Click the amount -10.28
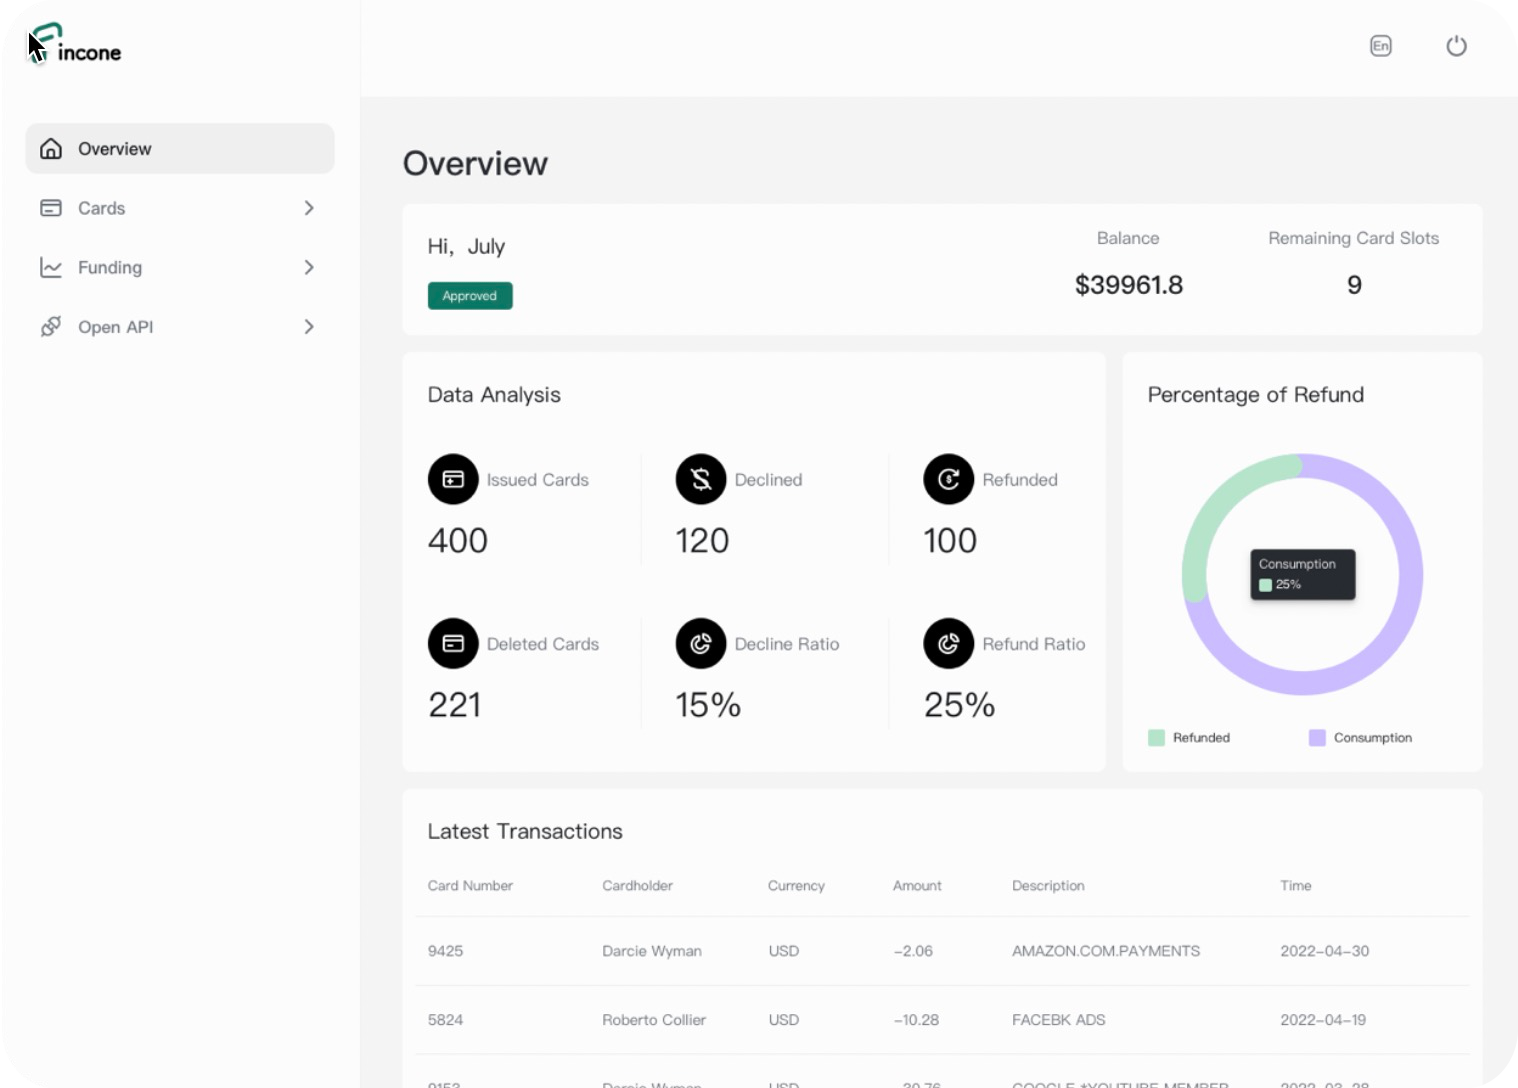Viewport: 1518px width, 1088px height. 916,1020
